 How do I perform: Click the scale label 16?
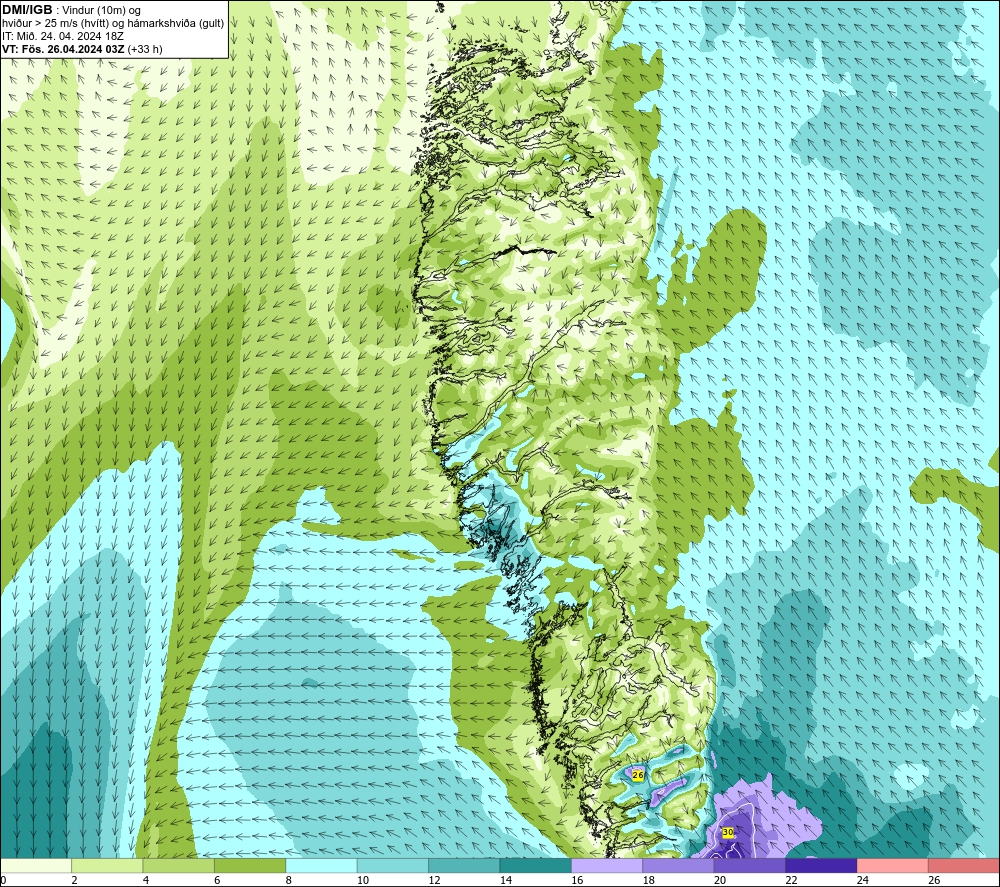pyautogui.click(x=577, y=880)
